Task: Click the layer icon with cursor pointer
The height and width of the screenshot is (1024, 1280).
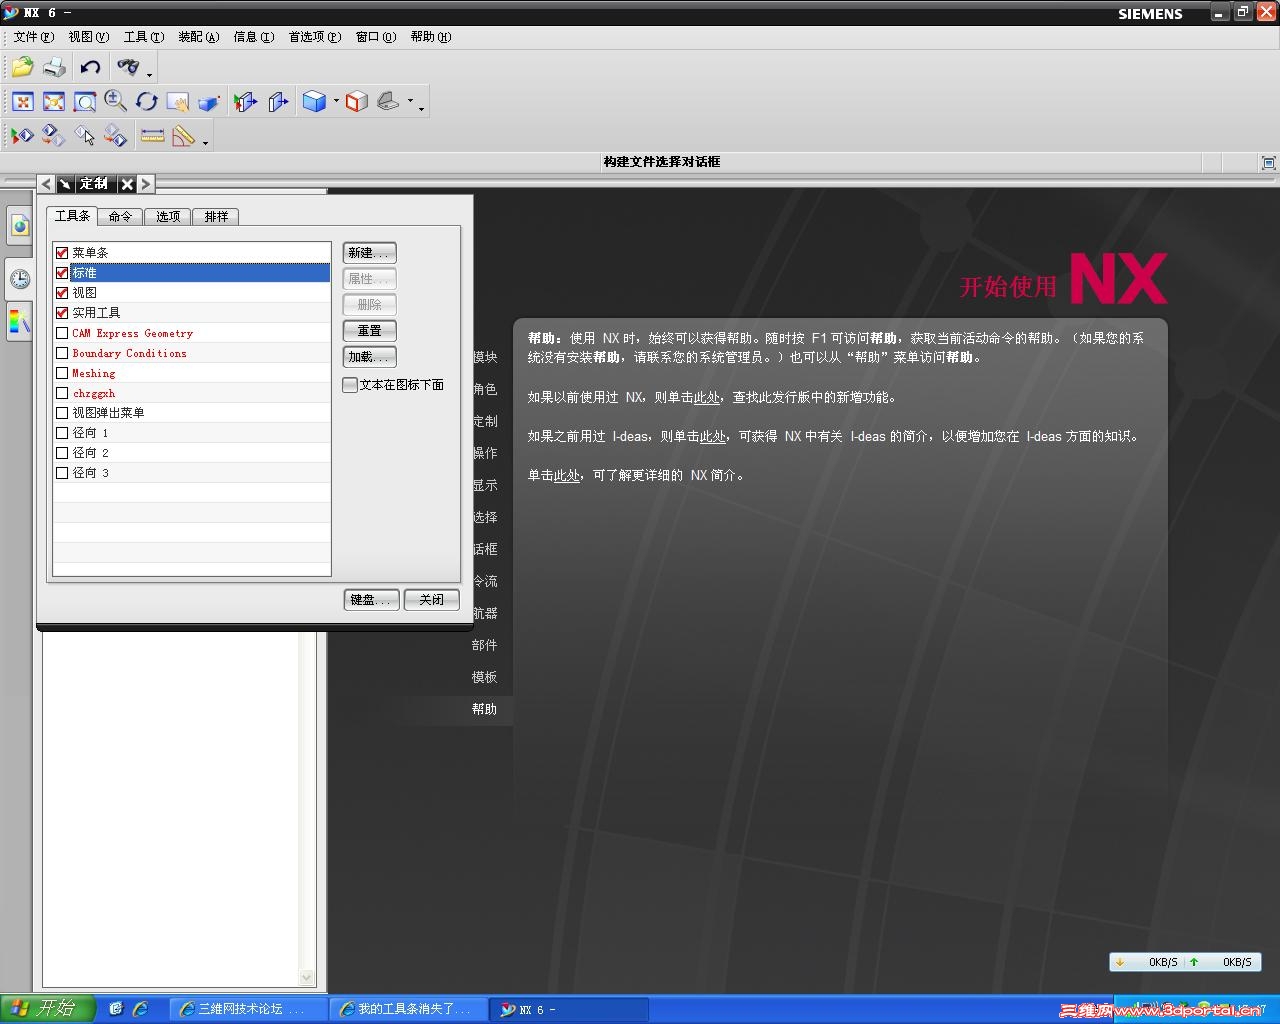Action: (x=84, y=135)
